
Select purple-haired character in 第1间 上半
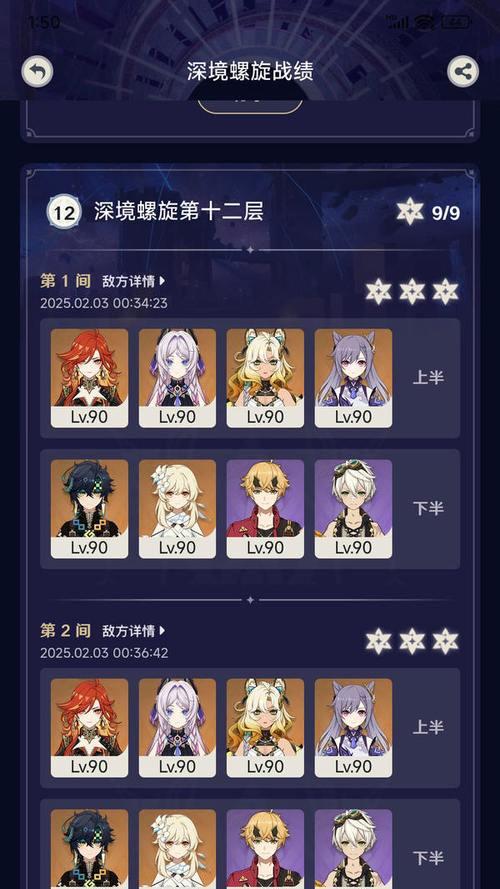(x=353, y=378)
